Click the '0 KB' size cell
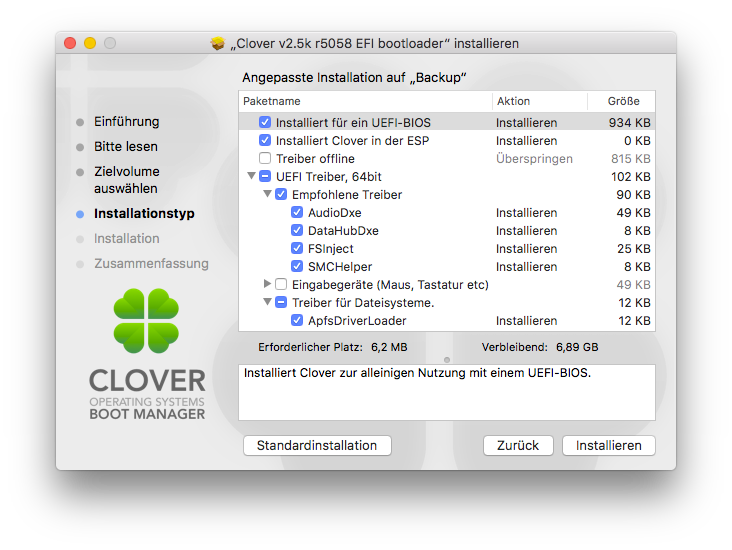The height and width of the screenshot is (550, 732). coord(637,141)
